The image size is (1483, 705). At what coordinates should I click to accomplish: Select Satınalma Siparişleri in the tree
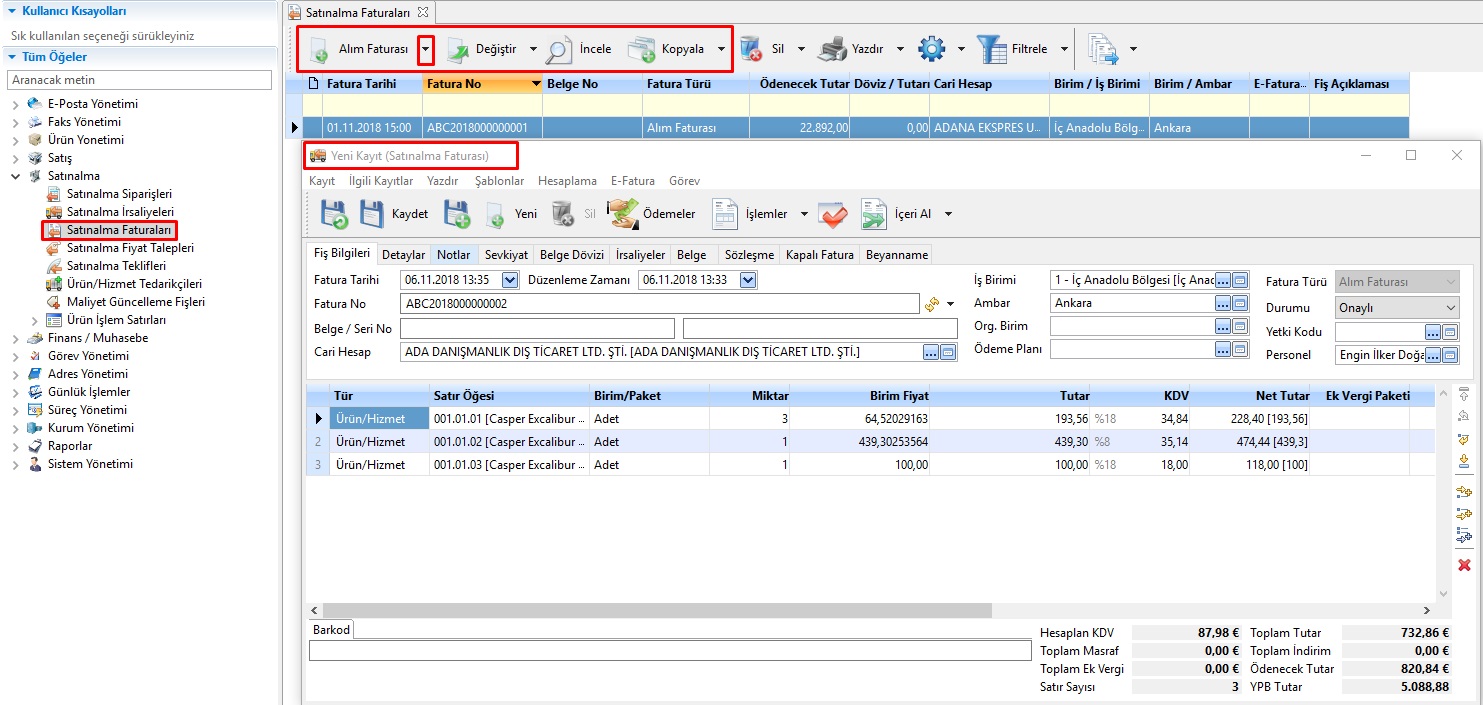pos(119,194)
